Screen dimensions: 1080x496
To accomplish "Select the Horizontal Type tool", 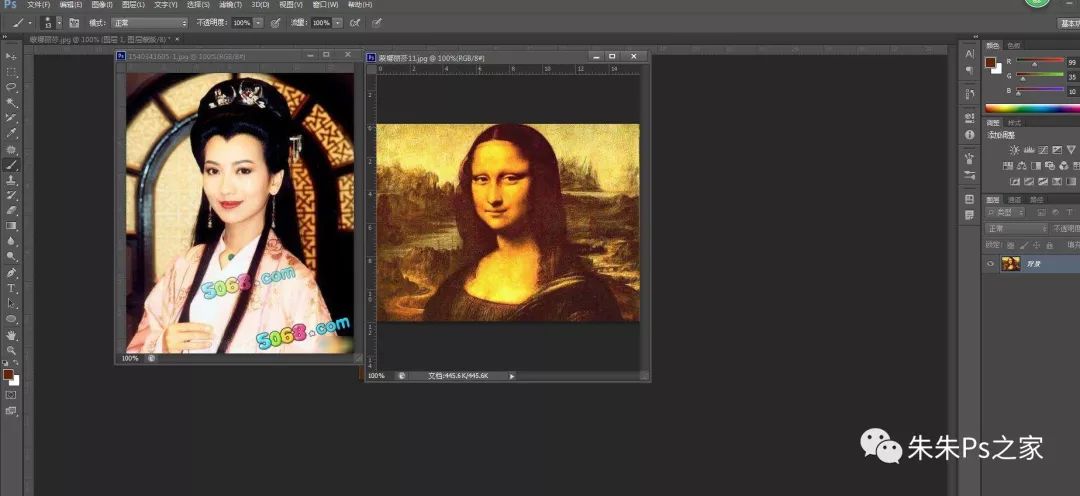I will [x=12, y=288].
